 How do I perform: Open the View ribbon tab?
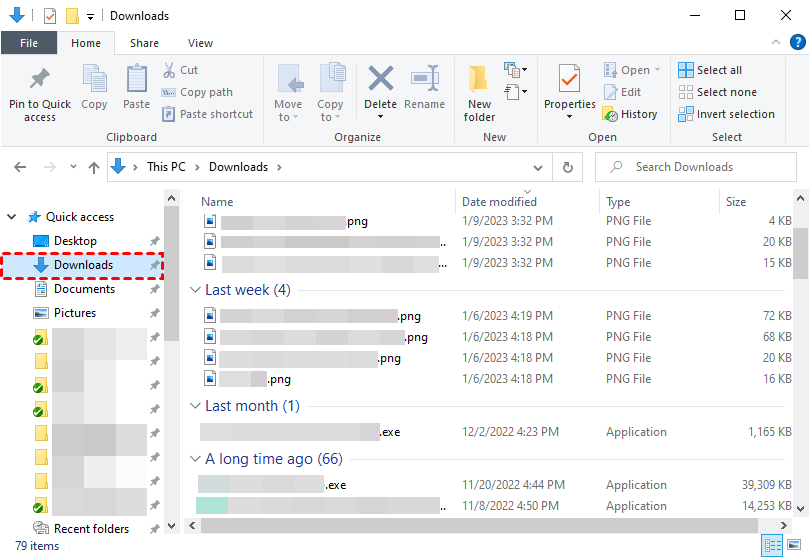[200, 43]
